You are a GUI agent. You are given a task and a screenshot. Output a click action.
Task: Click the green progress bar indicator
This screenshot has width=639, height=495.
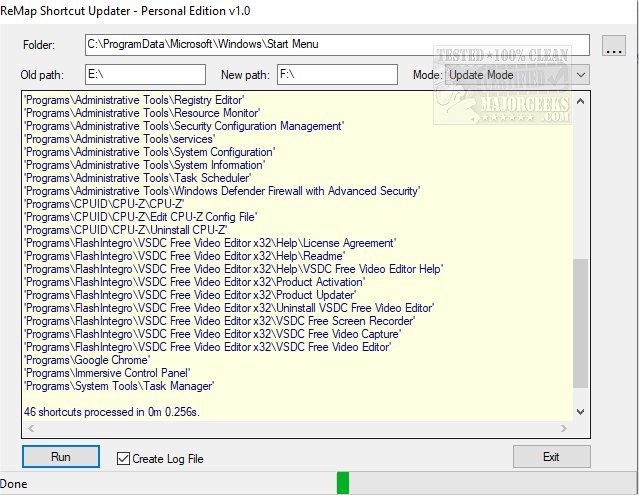coord(343,483)
